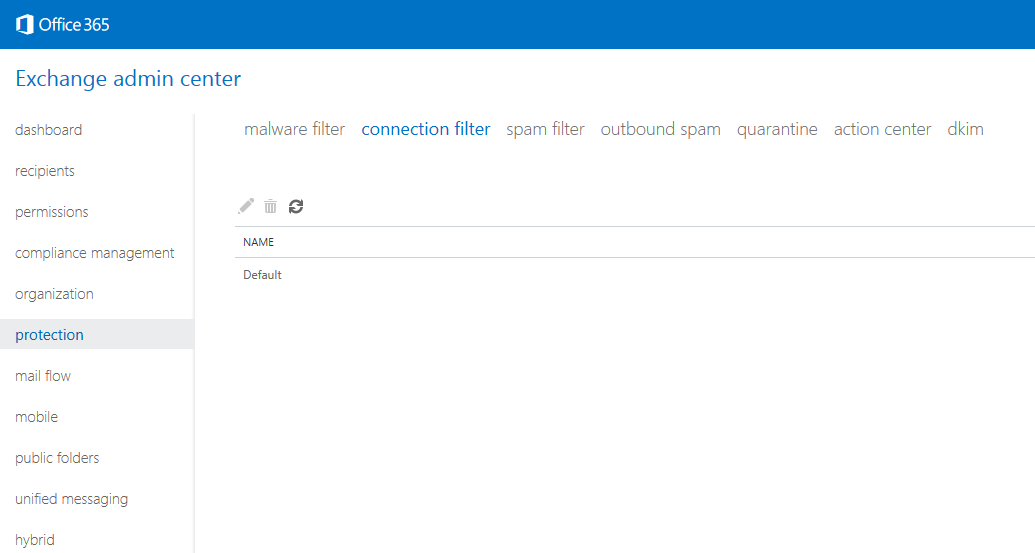The height and width of the screenshot is (553, 1035).
Task: Click the Exchange admin center title
Action: pyautogui.click(x=128, y=79)
